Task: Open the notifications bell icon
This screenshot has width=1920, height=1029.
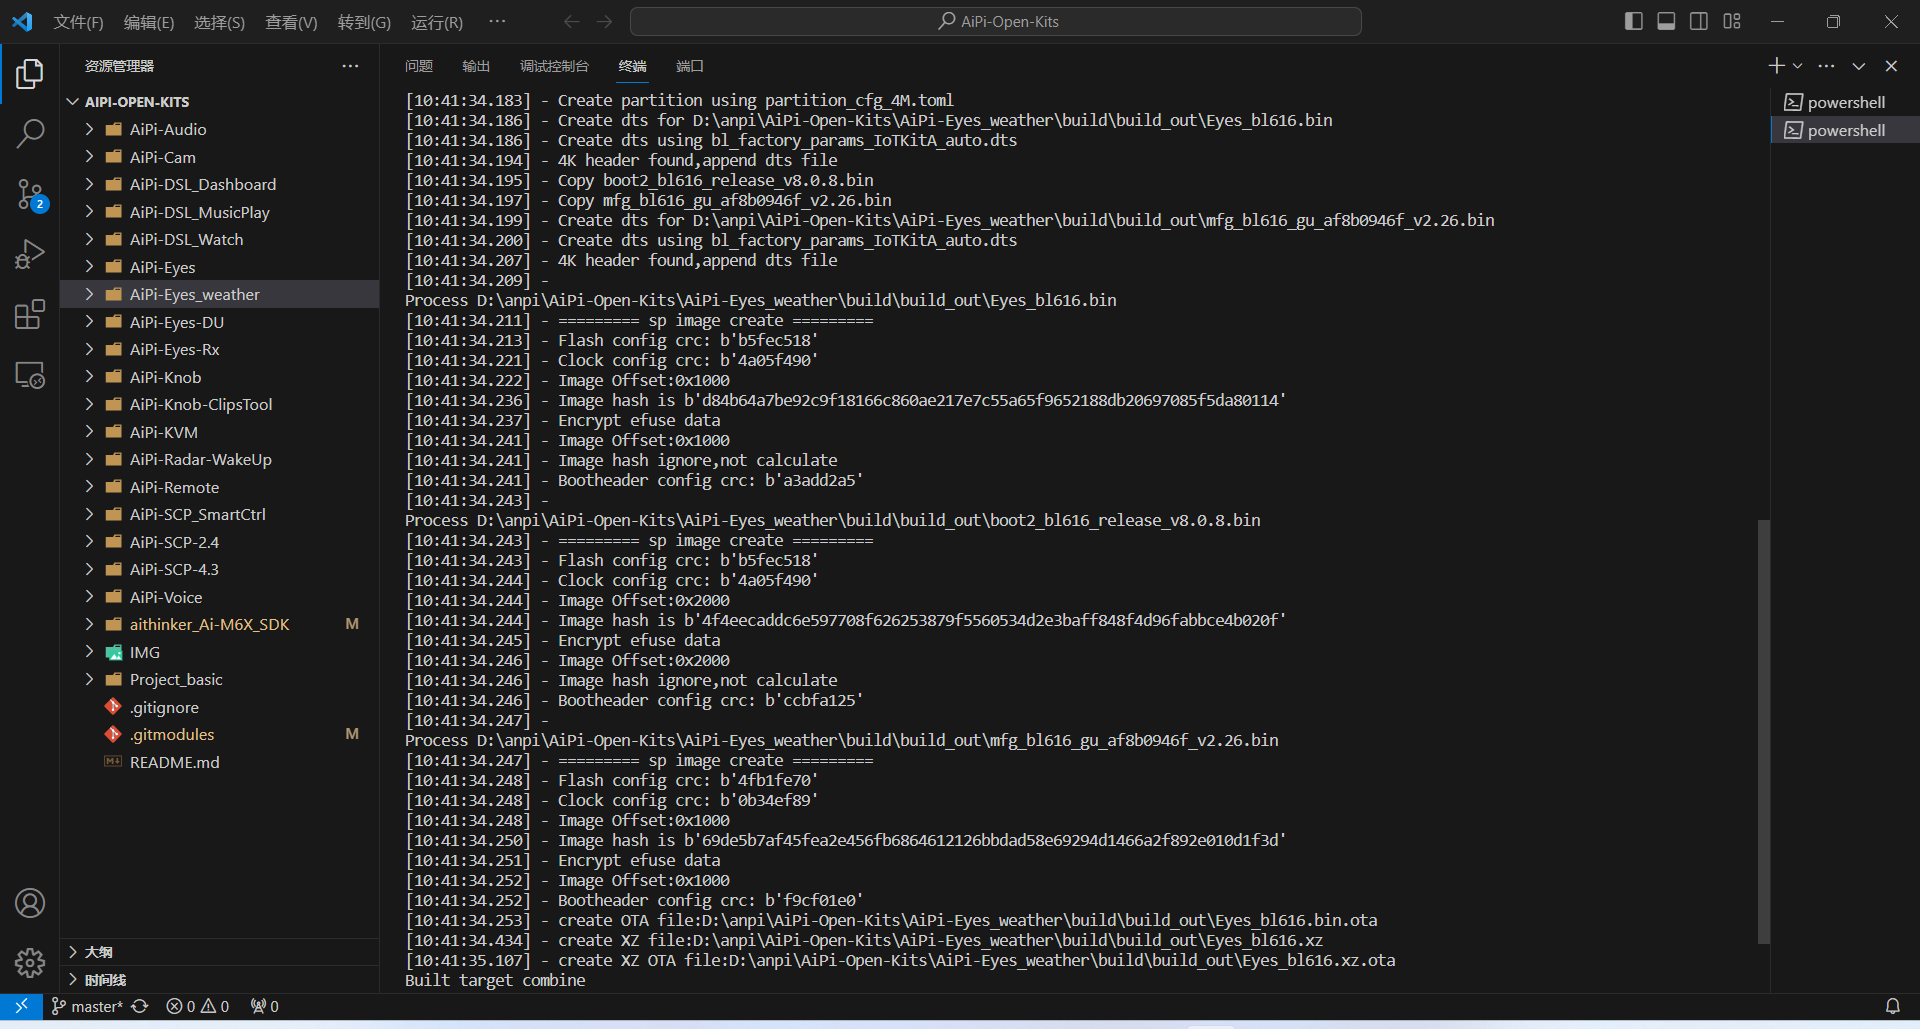Action: [x=1892, y=1006]
